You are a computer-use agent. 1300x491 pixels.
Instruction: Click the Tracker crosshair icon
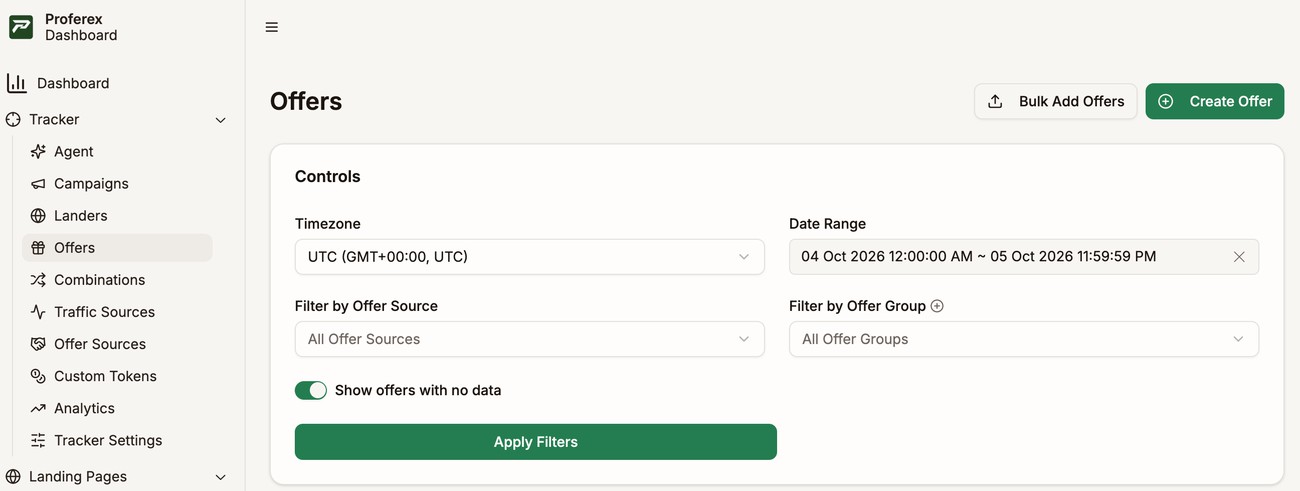(x=13, y=119)
